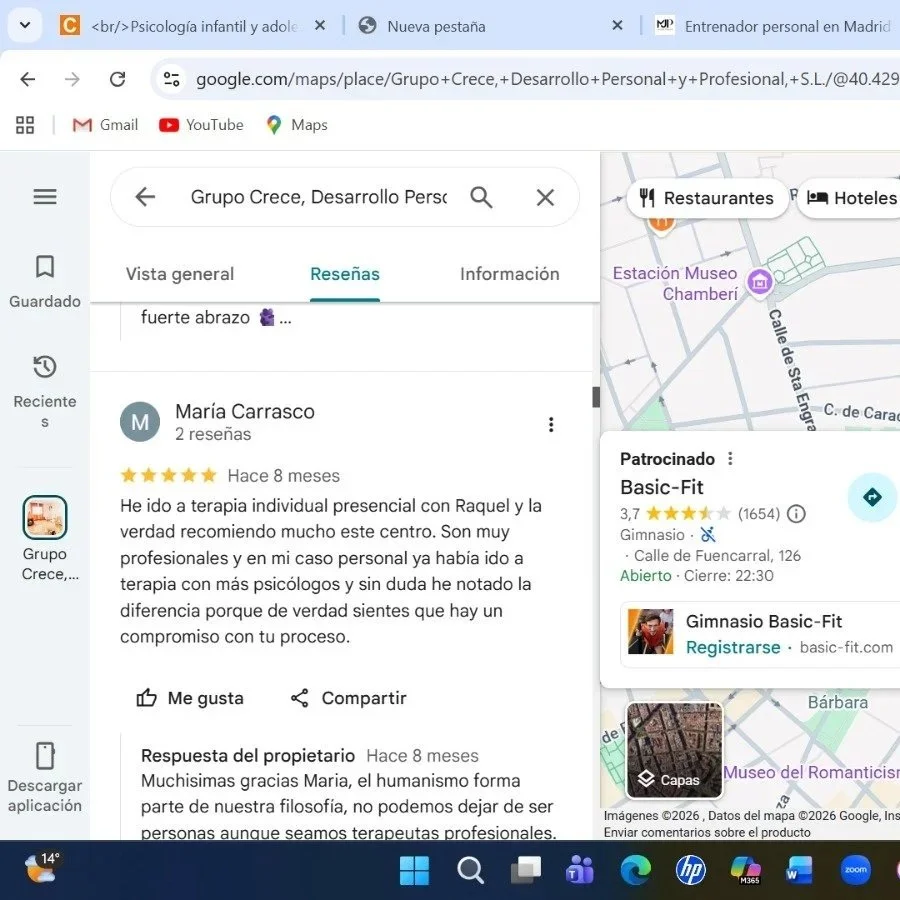Launch Microsoft Teams from taskbar

(580, 870)
